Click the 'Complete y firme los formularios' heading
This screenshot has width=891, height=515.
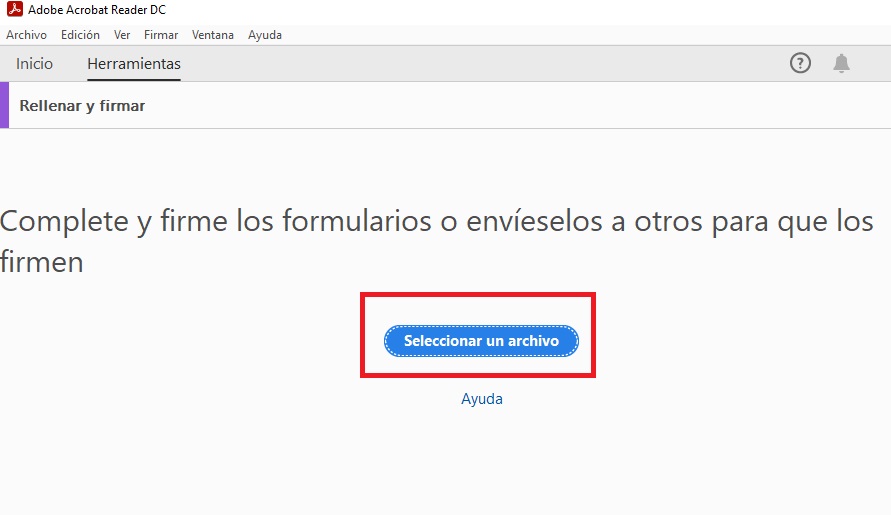tap(437, 221)
